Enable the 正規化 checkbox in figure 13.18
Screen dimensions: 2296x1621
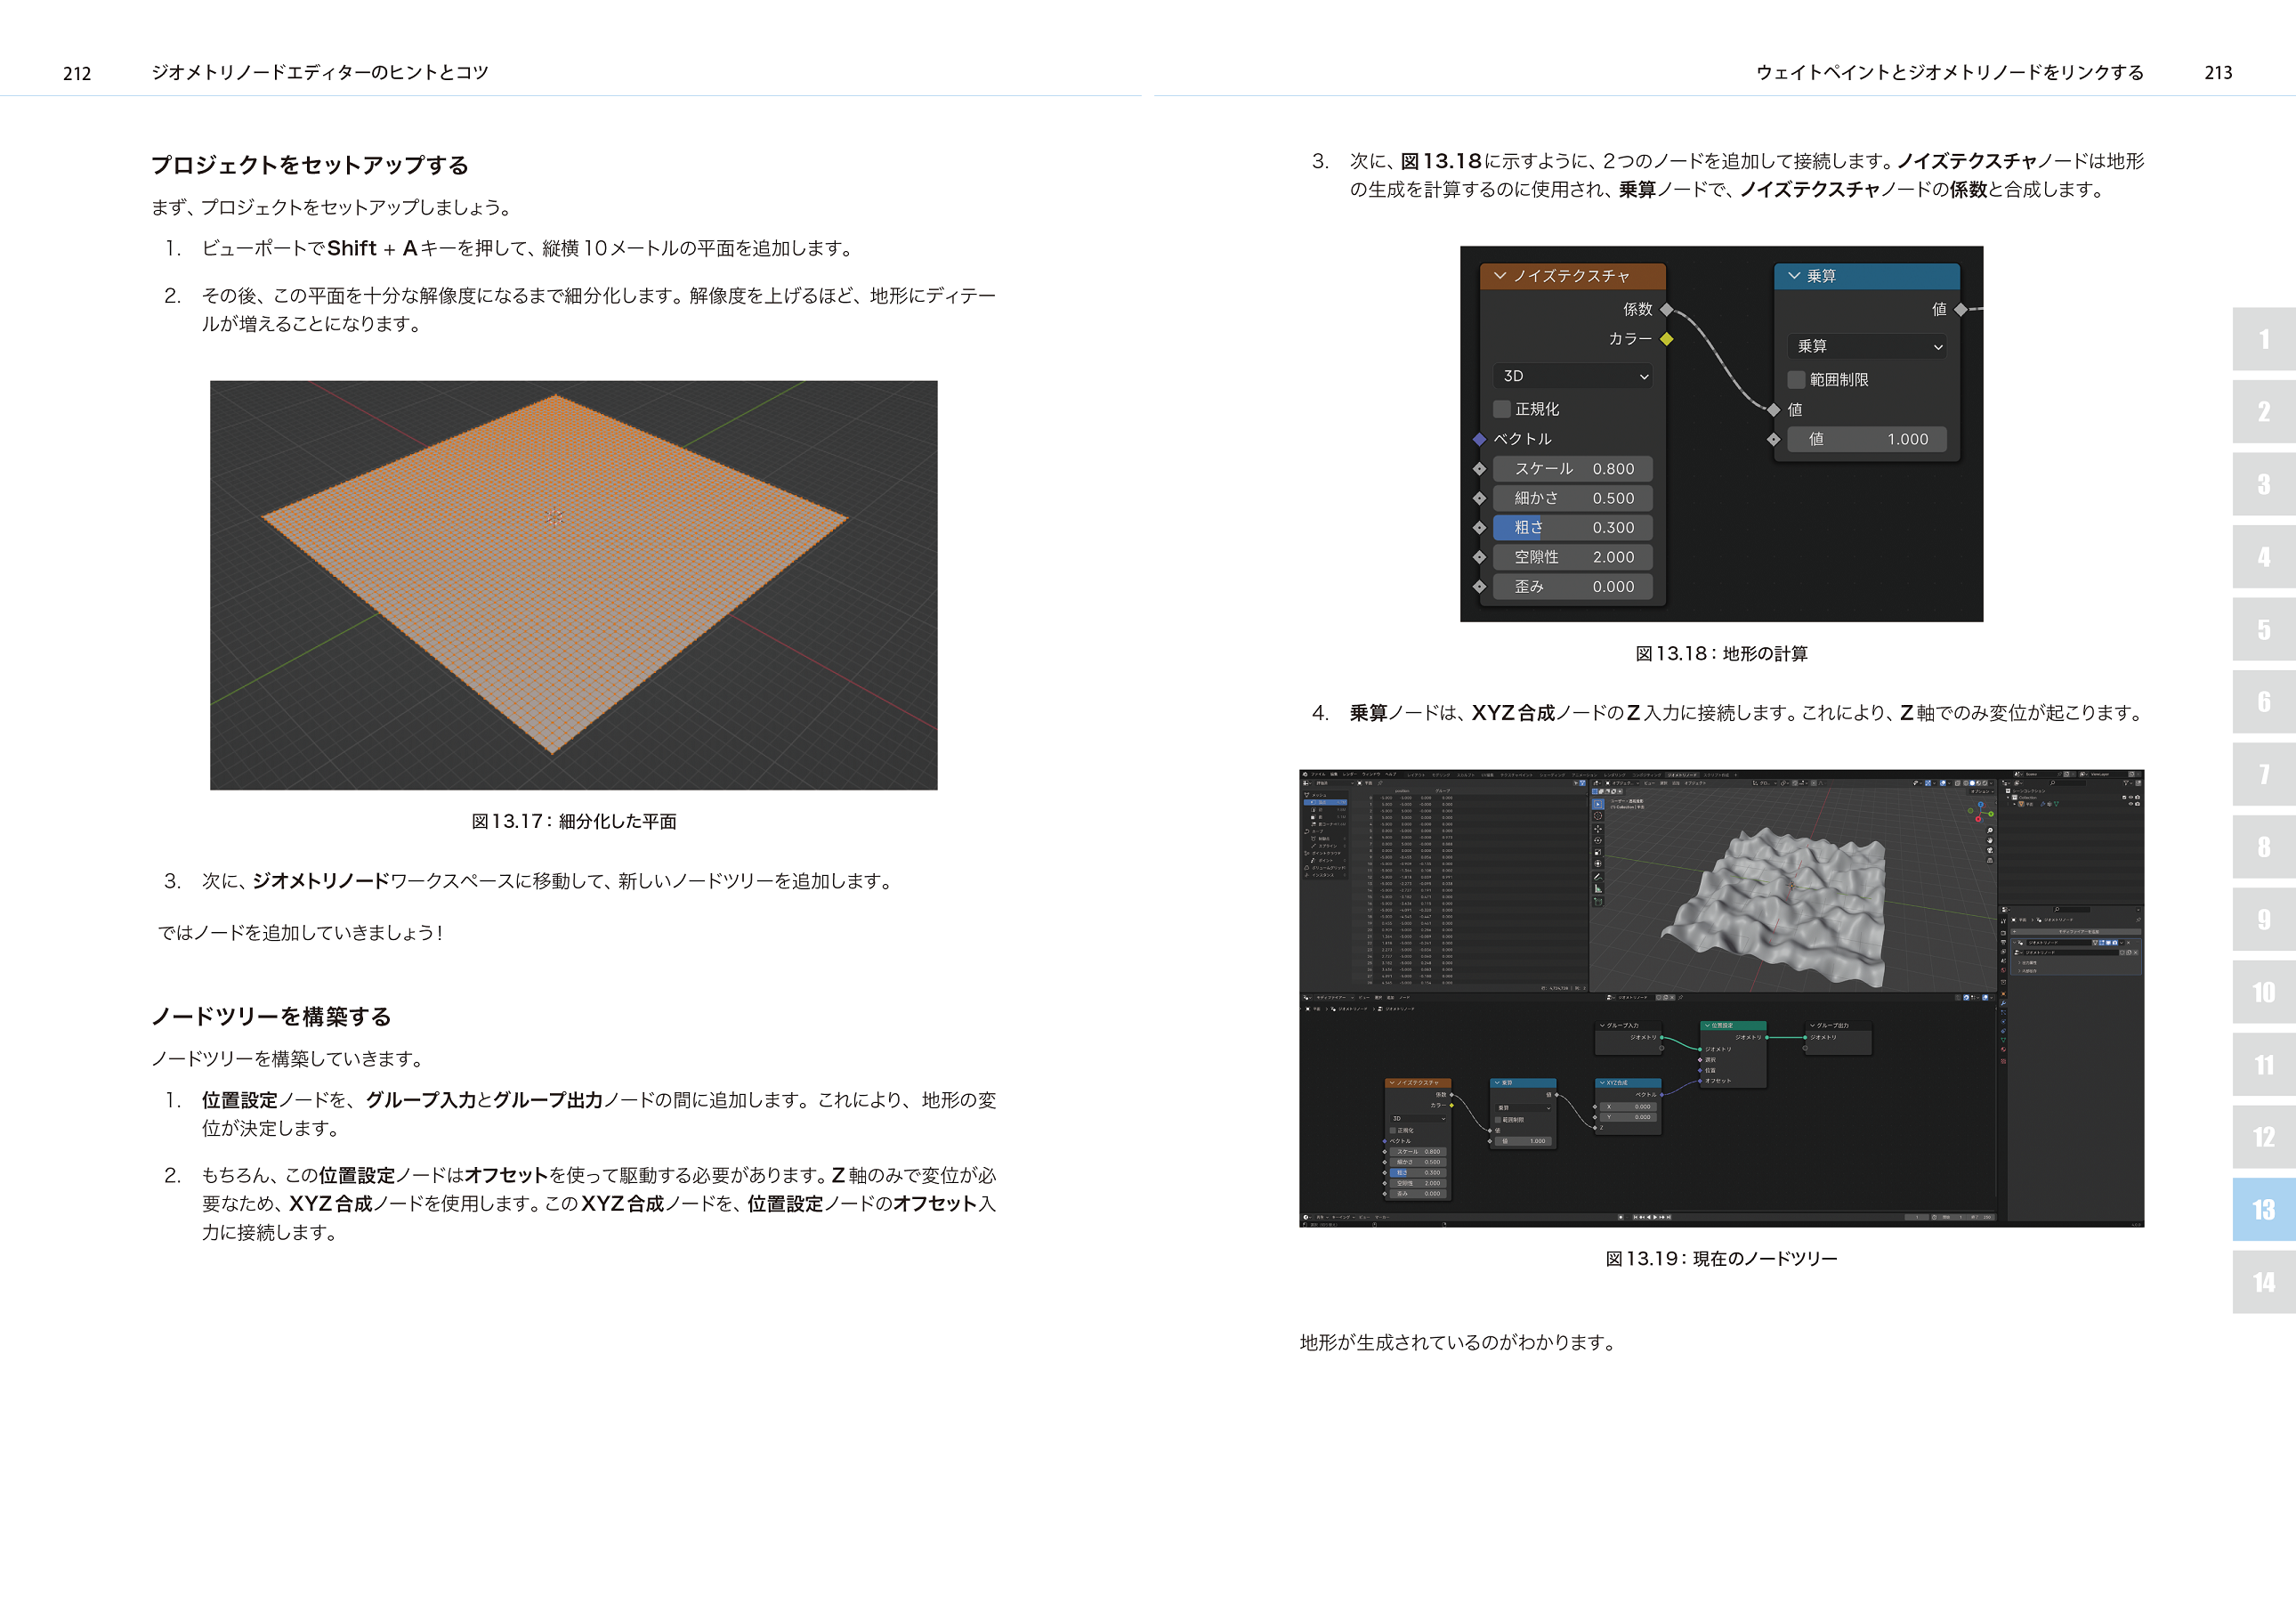point(1501,409)
